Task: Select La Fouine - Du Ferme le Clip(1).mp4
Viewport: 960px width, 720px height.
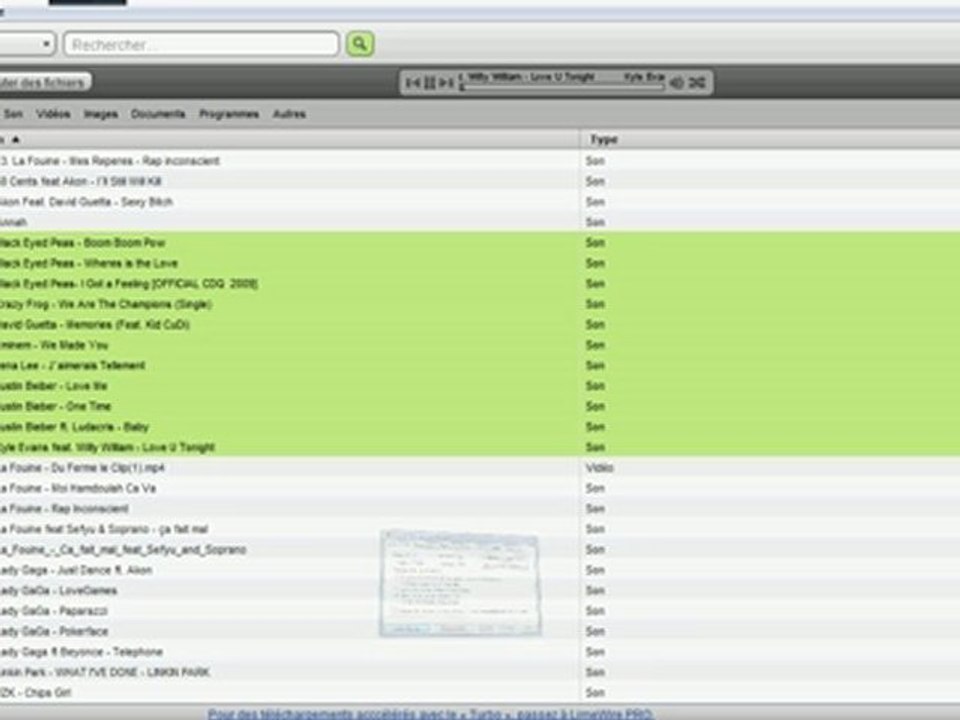Action: (x=480, y=468)
